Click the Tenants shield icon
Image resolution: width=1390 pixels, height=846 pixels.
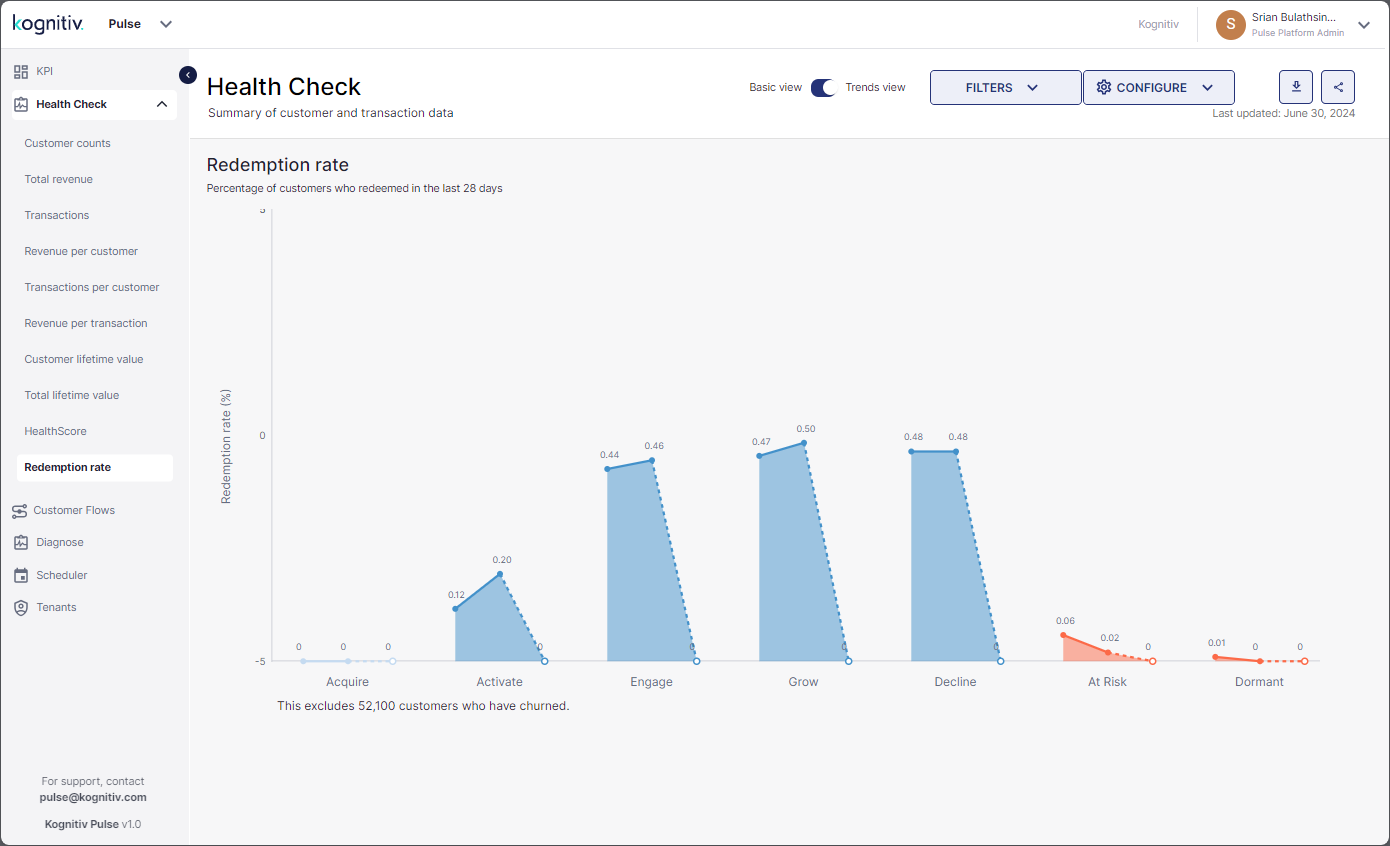[21, 607]
